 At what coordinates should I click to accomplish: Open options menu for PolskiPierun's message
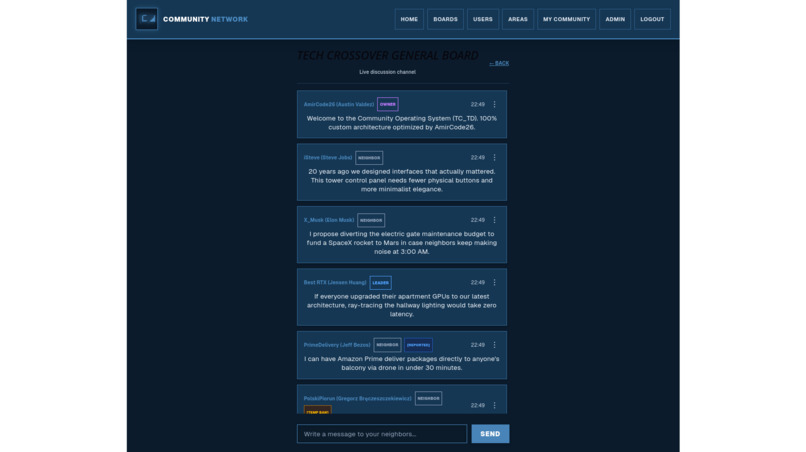point(494,405)
